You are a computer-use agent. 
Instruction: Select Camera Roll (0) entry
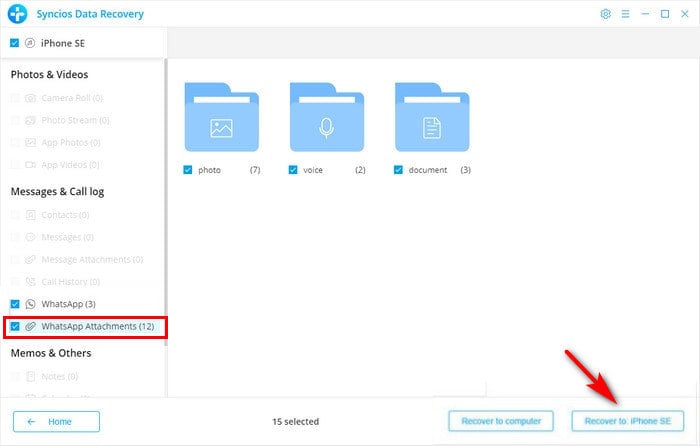(72, 98)
